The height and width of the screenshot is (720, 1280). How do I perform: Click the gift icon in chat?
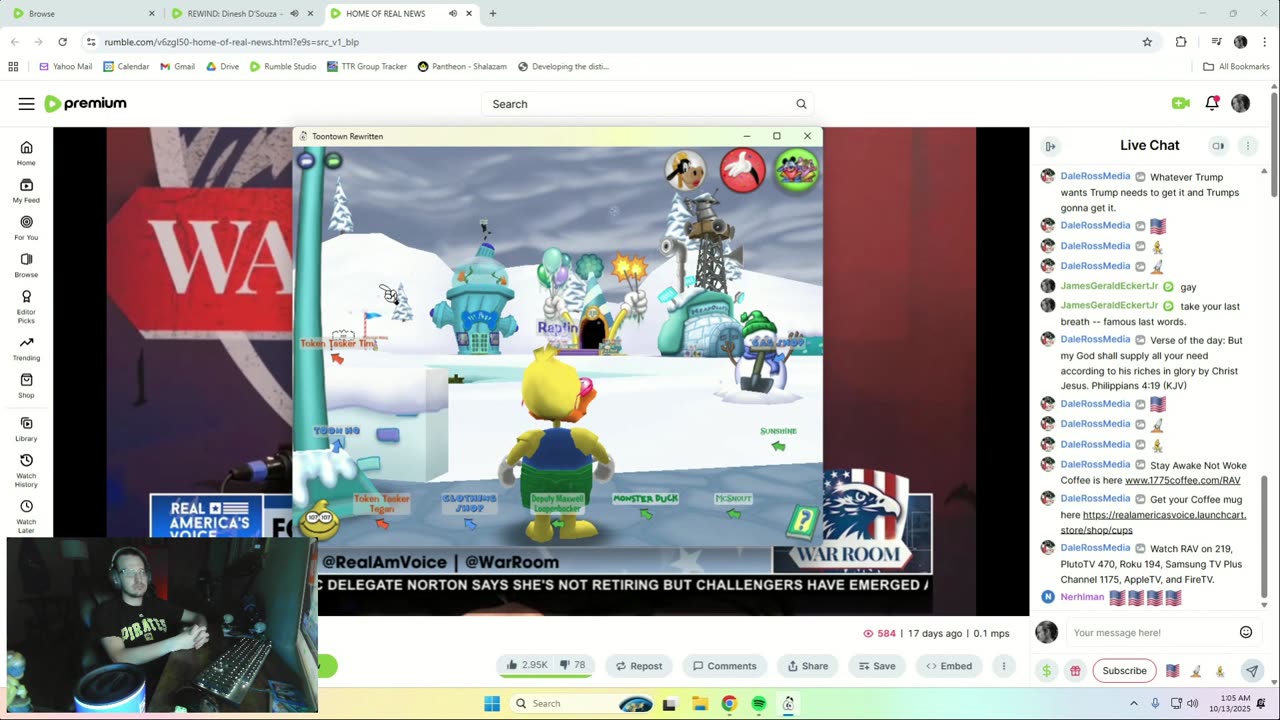[x=1075, y=671]
